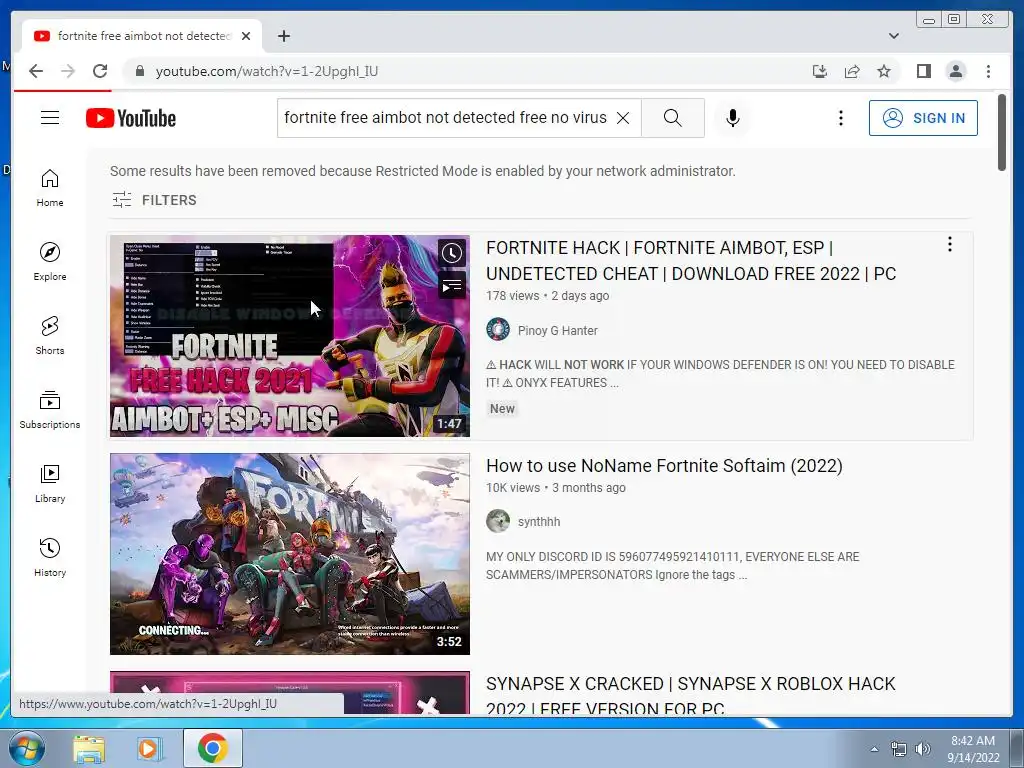
Task: Click the 'HACK WILL NOT WORK' description text
Action: (x=720, y=374)
